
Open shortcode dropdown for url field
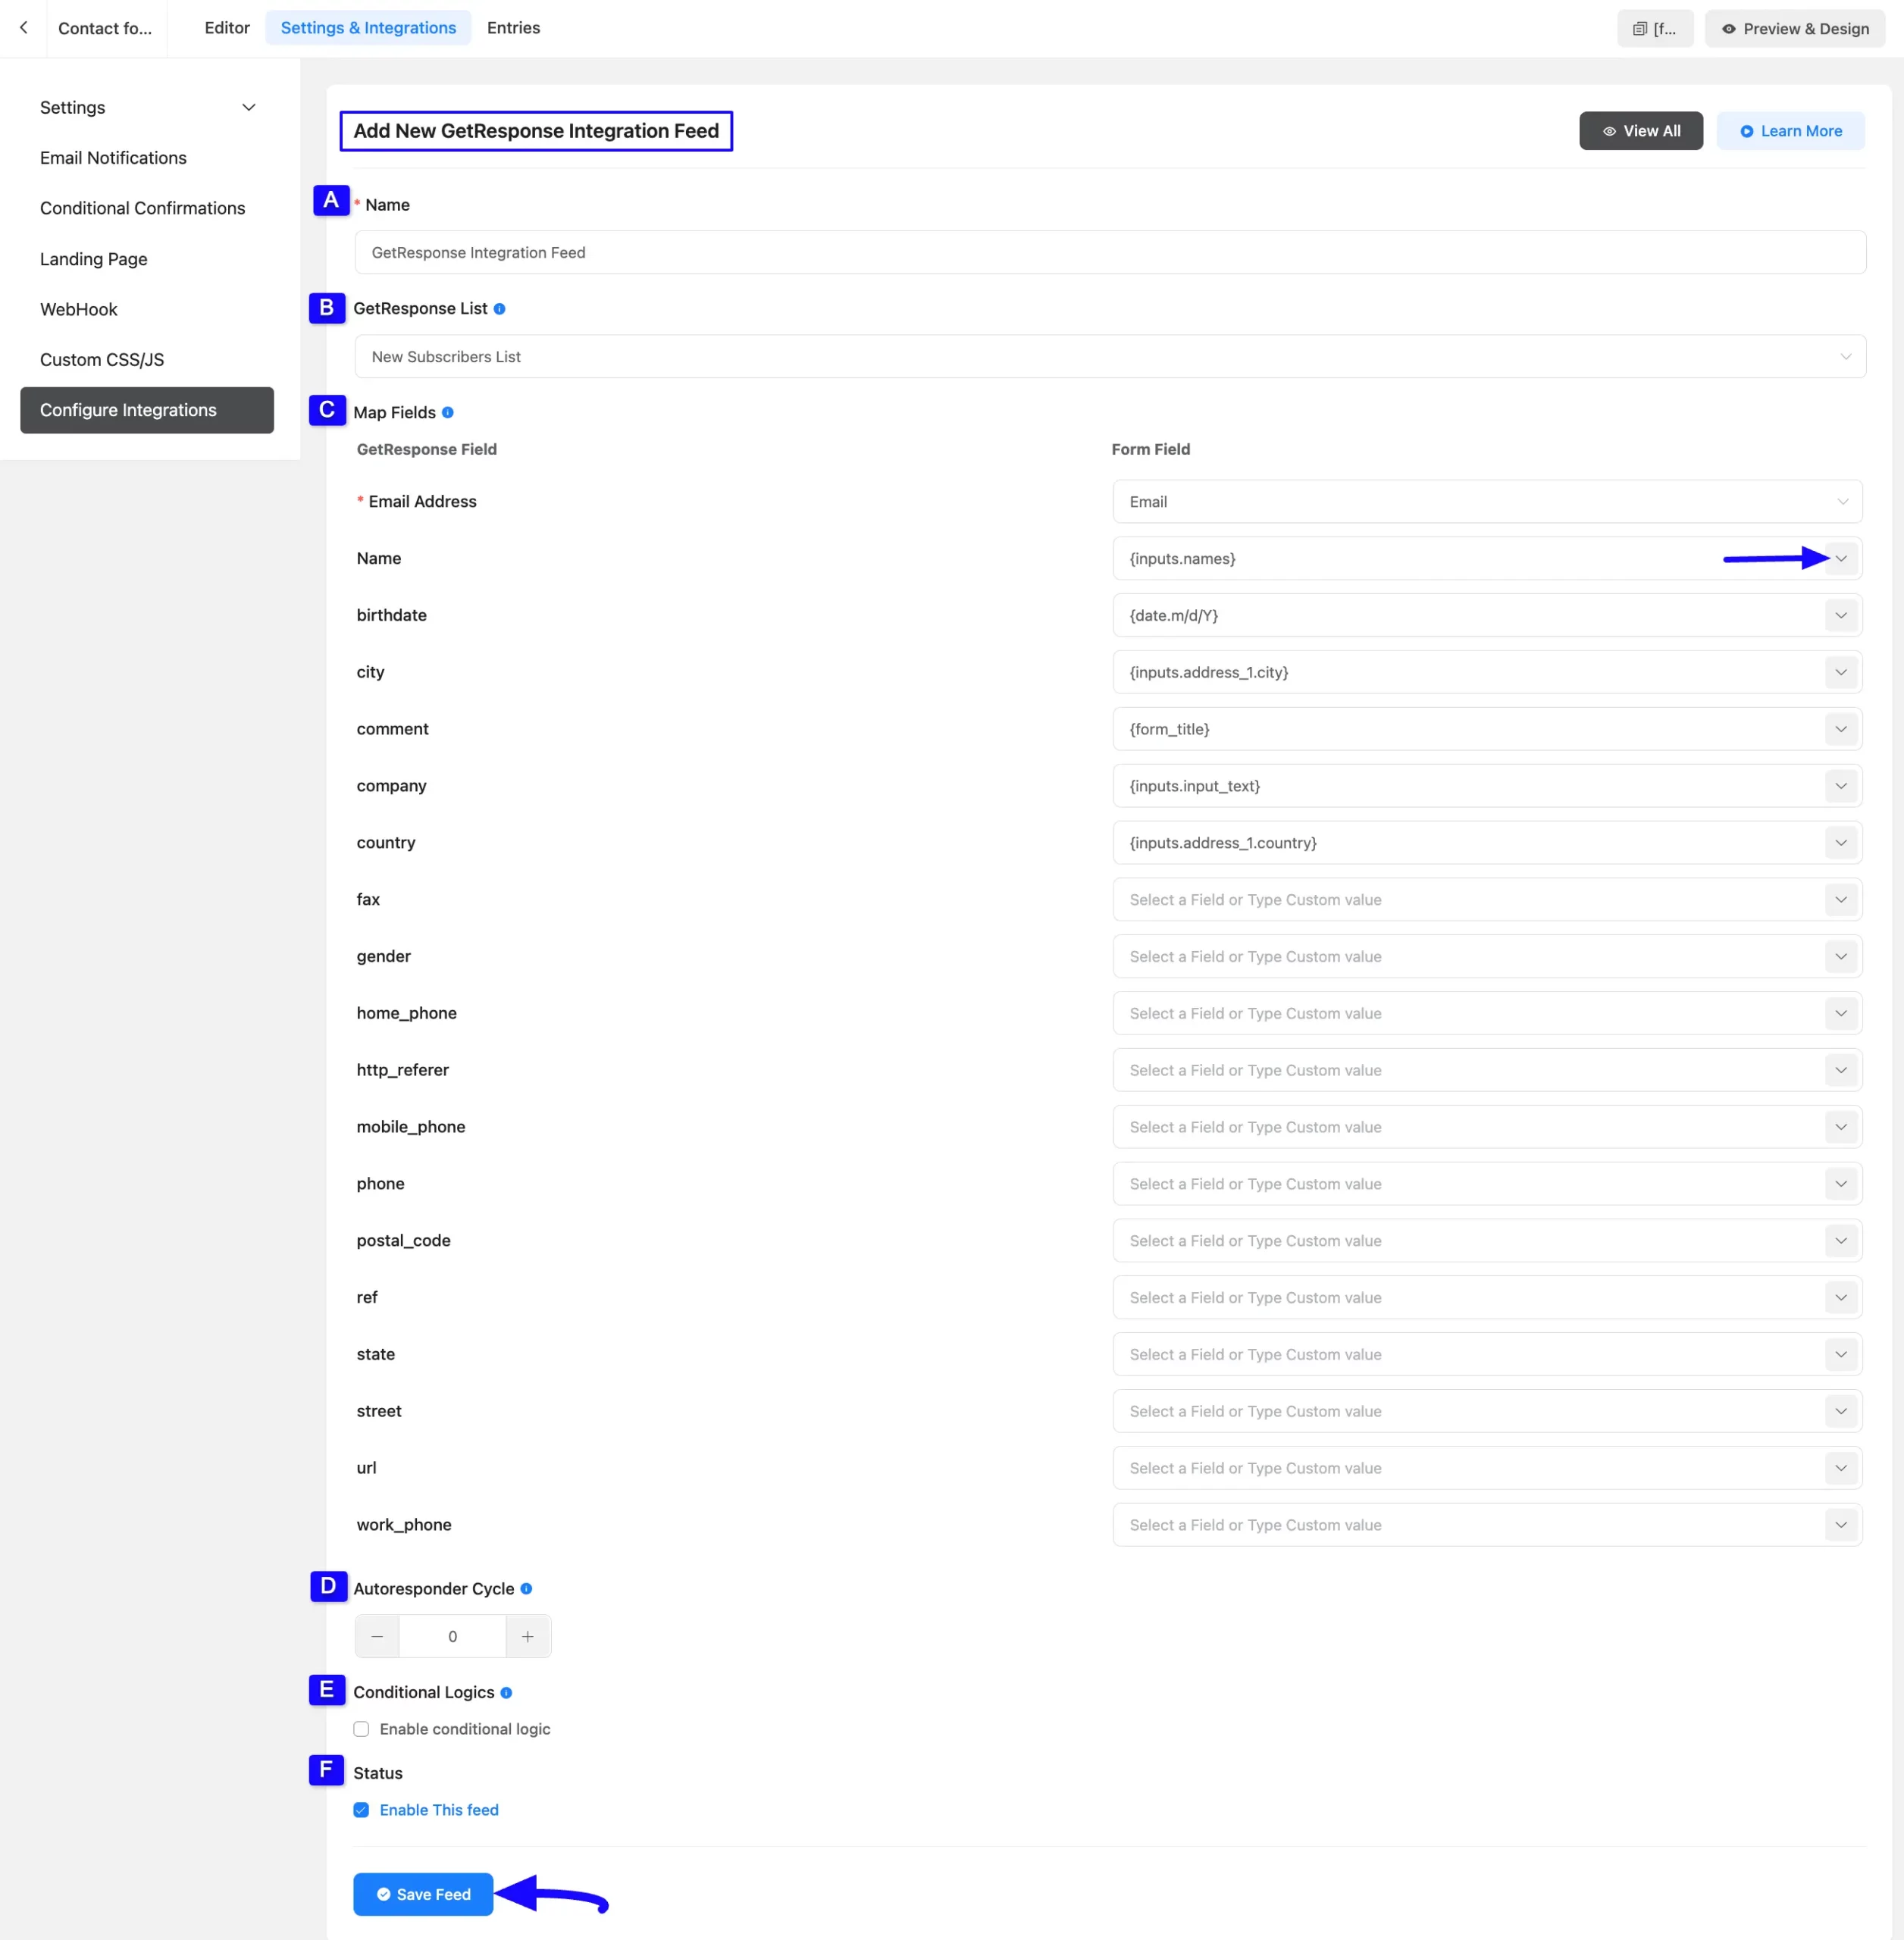coord(1840,1469)
